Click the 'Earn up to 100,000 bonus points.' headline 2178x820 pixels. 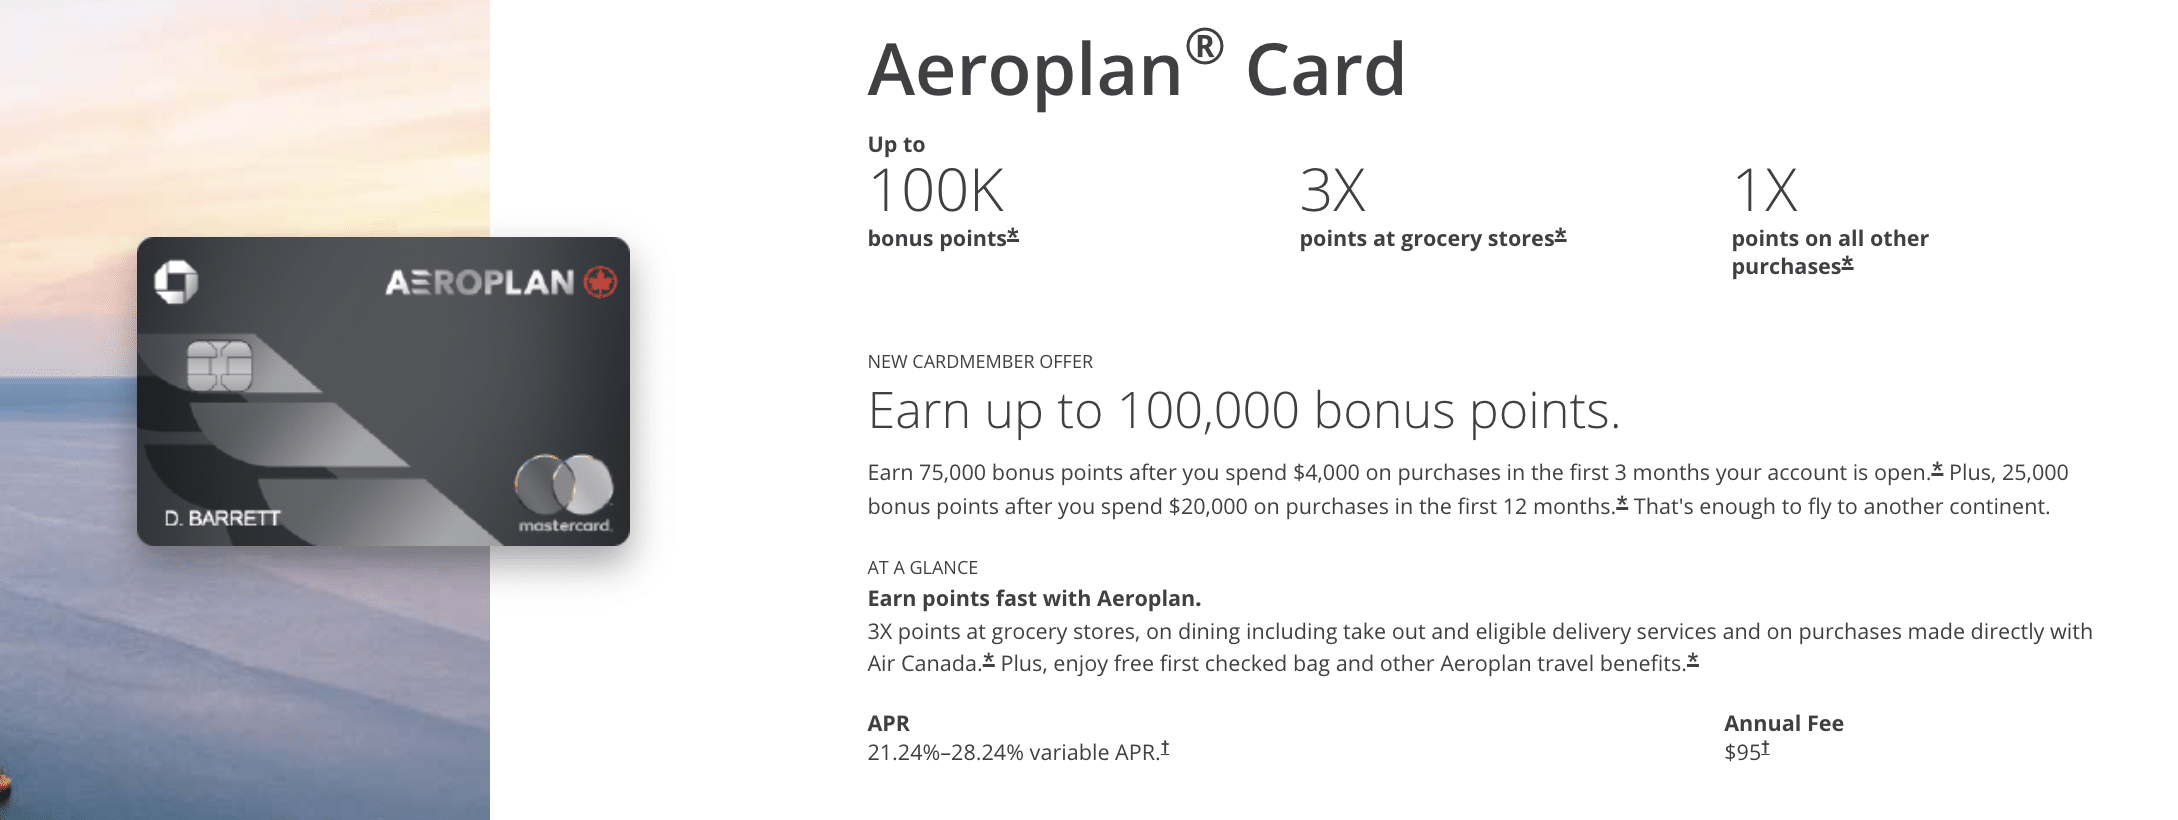coord(1243,411)
